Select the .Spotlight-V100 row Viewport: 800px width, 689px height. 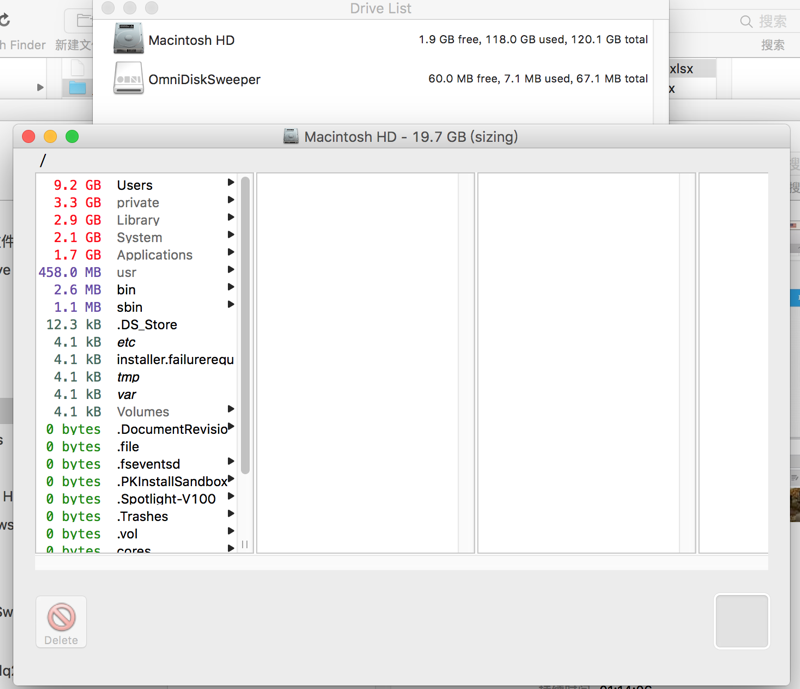tap(136, 499)
